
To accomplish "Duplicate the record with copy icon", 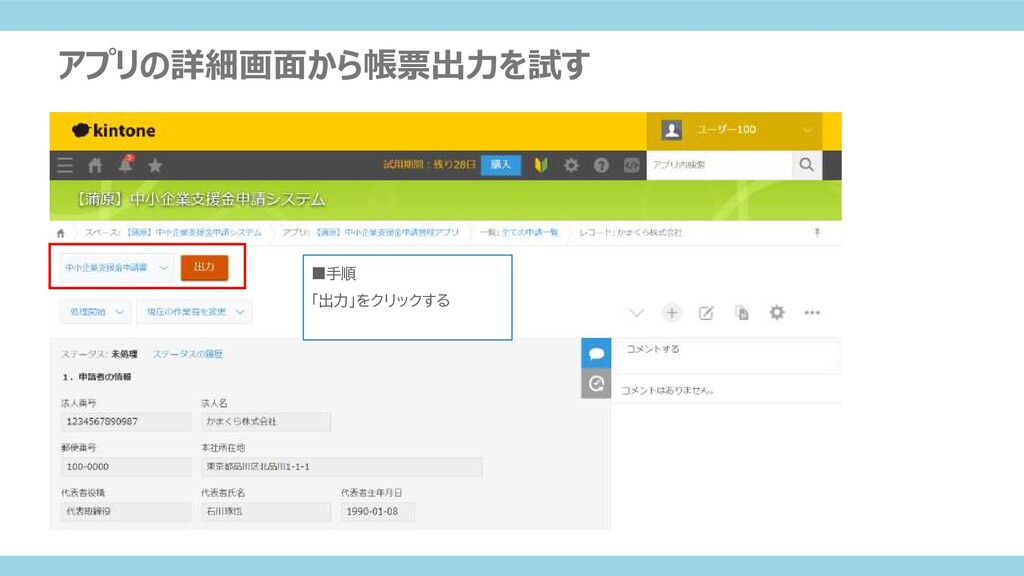I will tap(741, 313).
